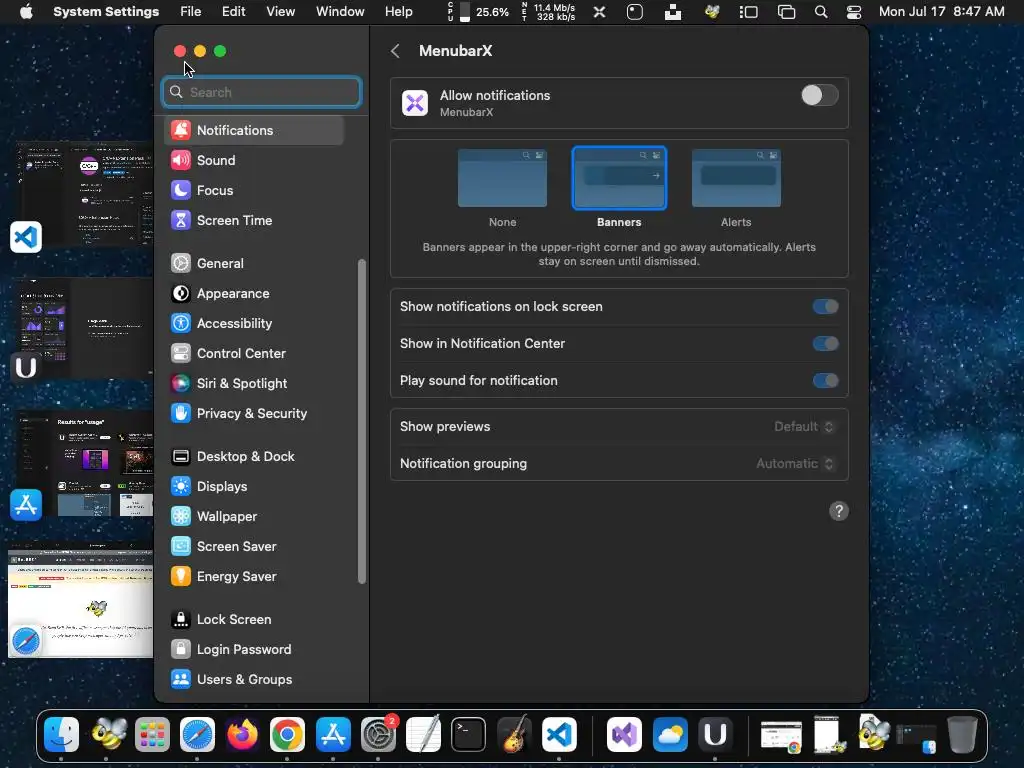Open System Settings from the Dock
Image resolution: width=1024 pixels, height=768 pixels.
coord(378,735)
